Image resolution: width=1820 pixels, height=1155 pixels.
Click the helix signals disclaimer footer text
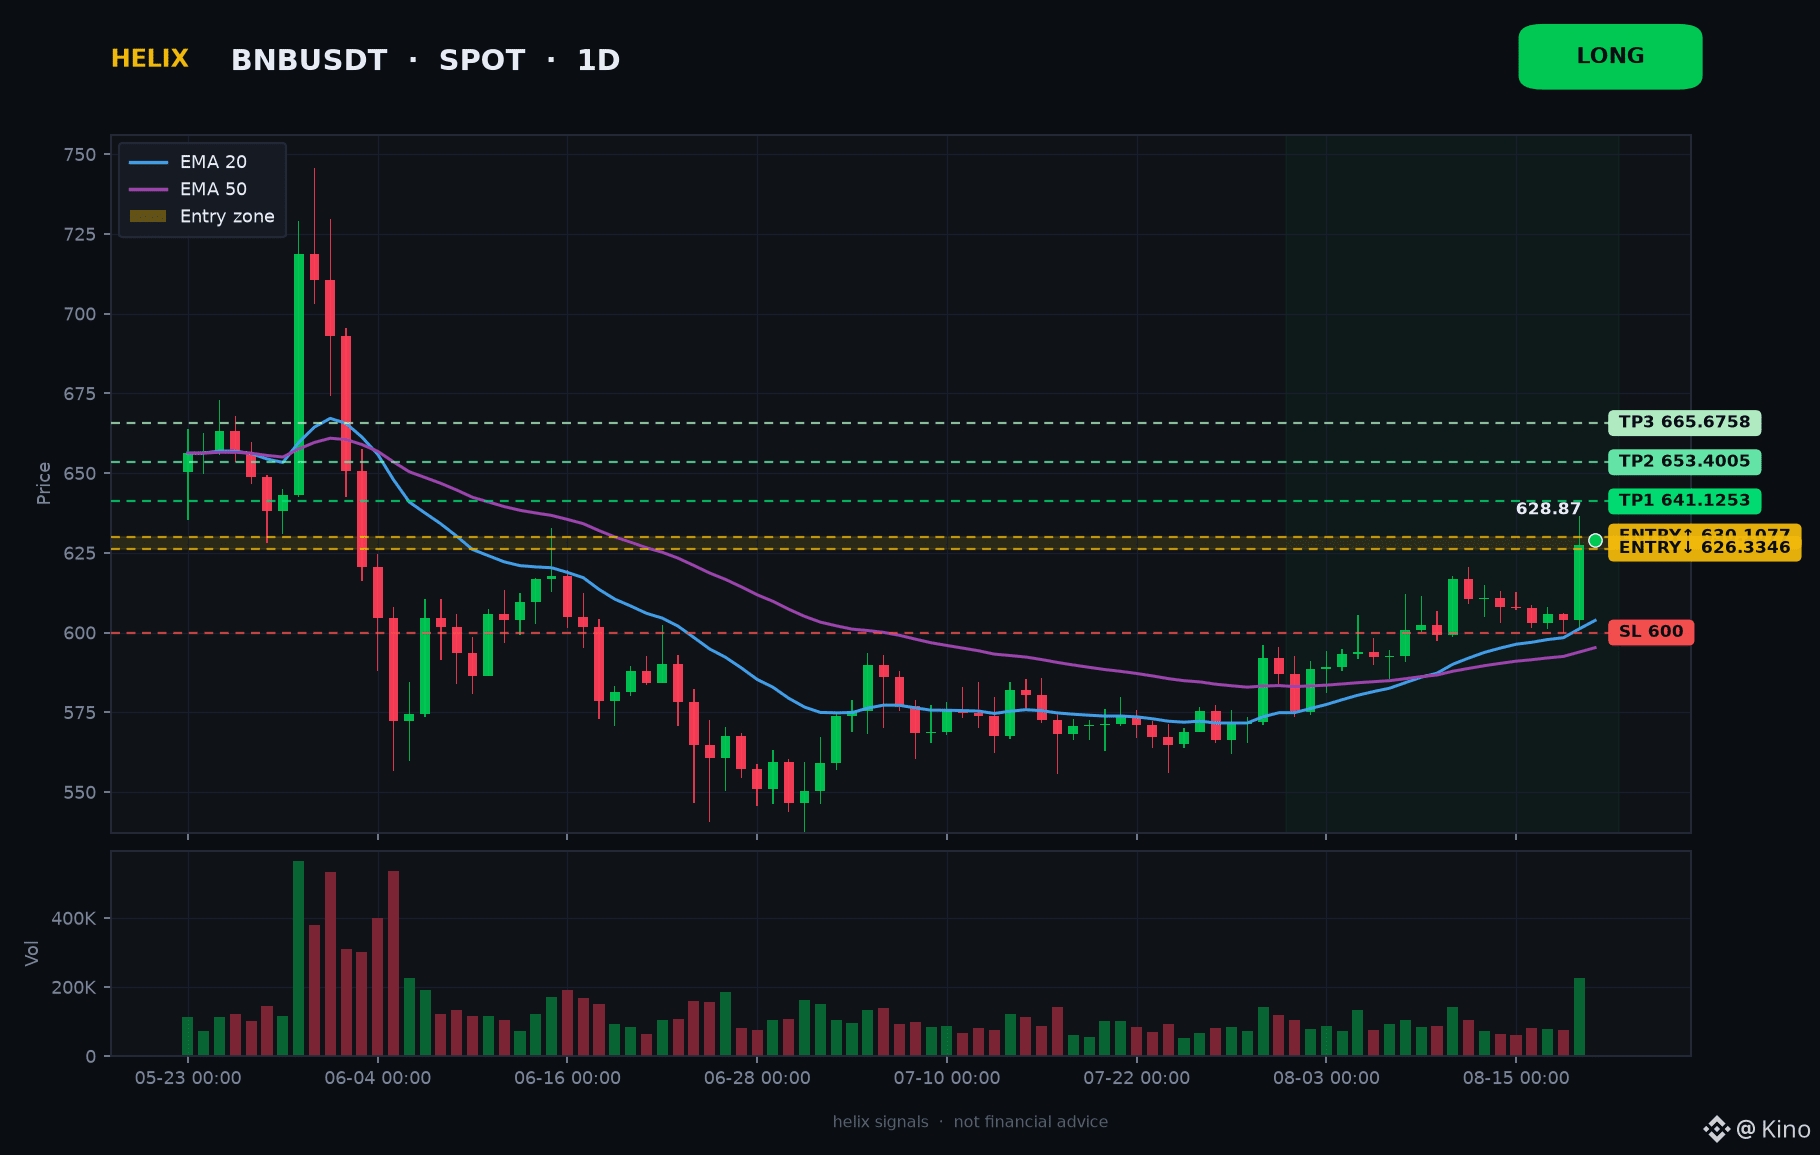[x=970, y=1122]
